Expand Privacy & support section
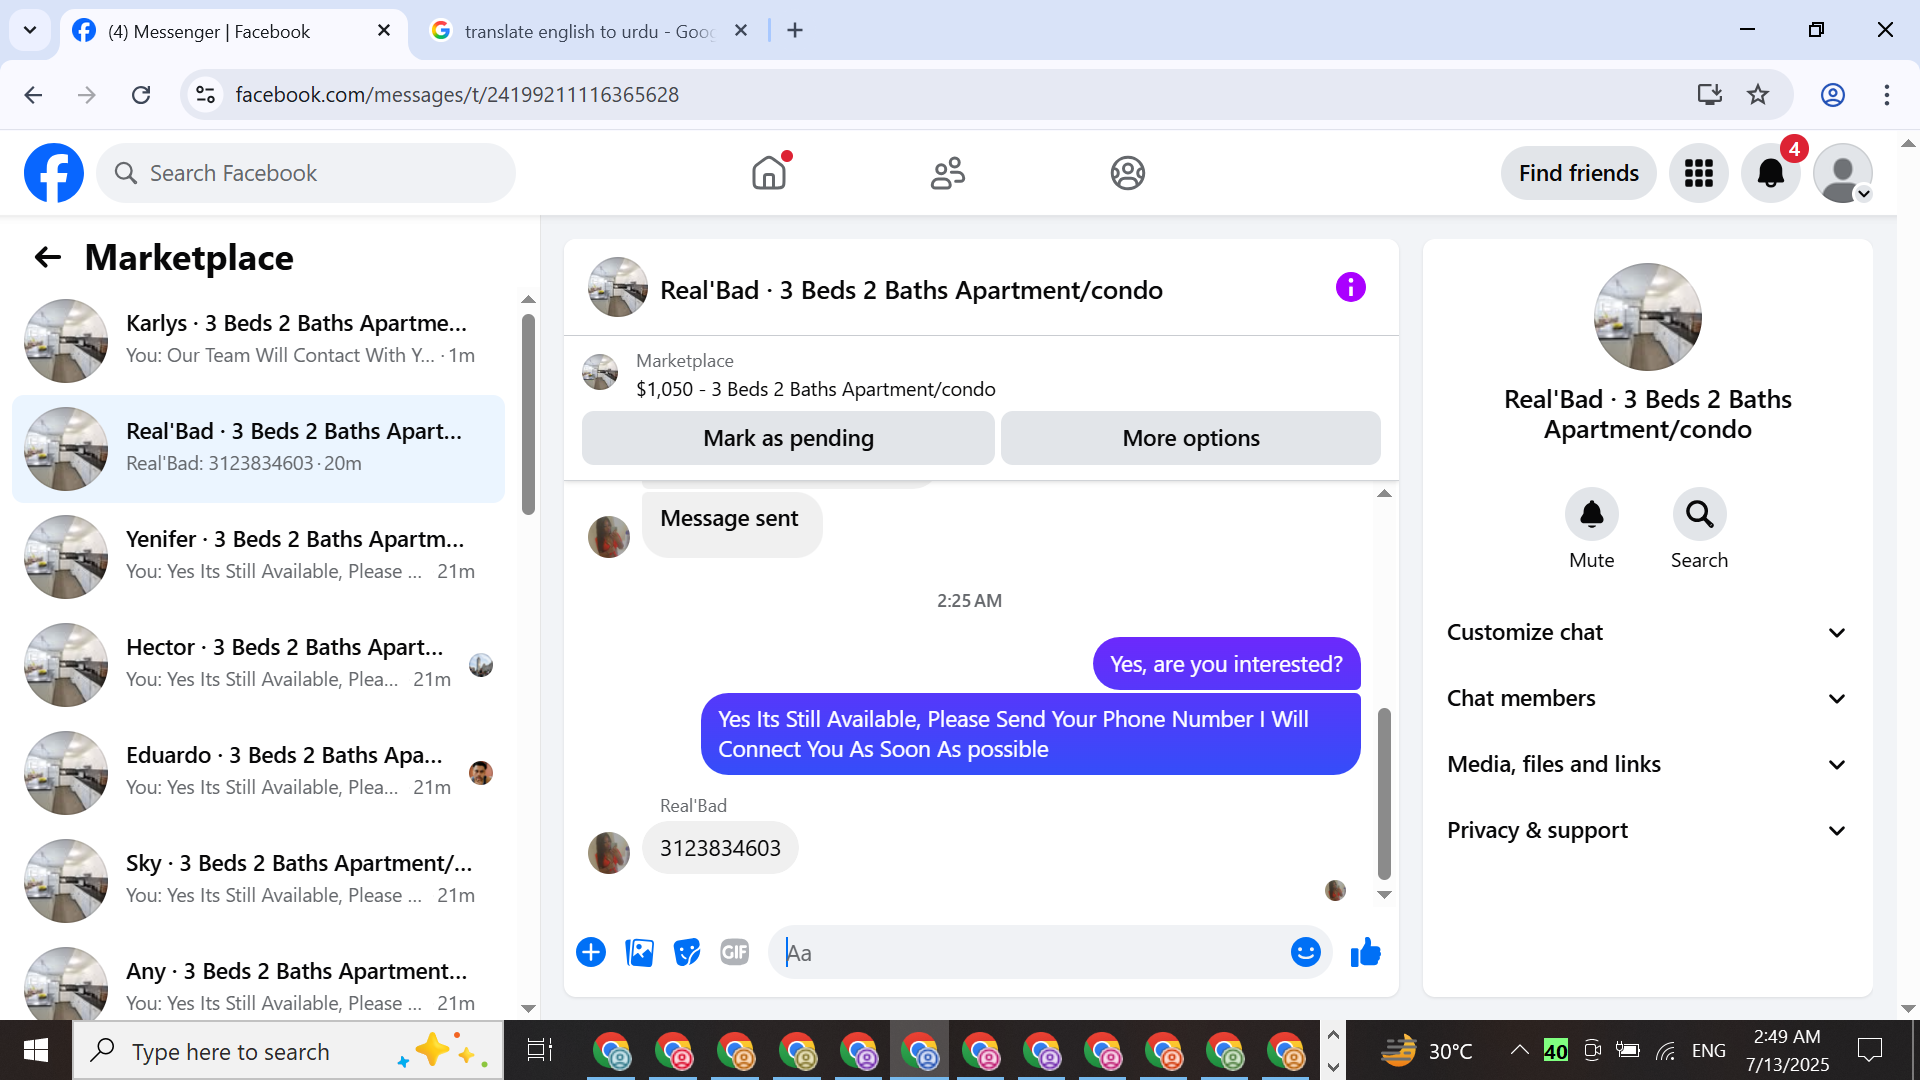1920x1080 pixels. 1647,830
